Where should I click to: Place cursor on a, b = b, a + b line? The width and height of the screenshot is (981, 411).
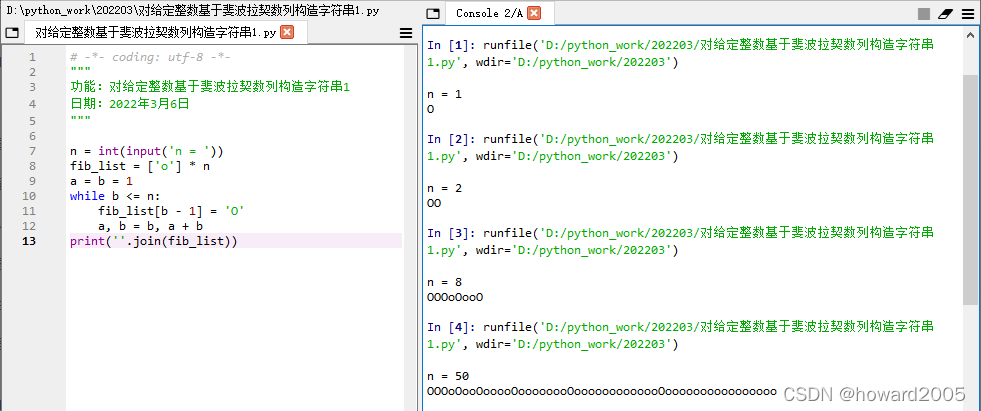click(x=150, y=226)
